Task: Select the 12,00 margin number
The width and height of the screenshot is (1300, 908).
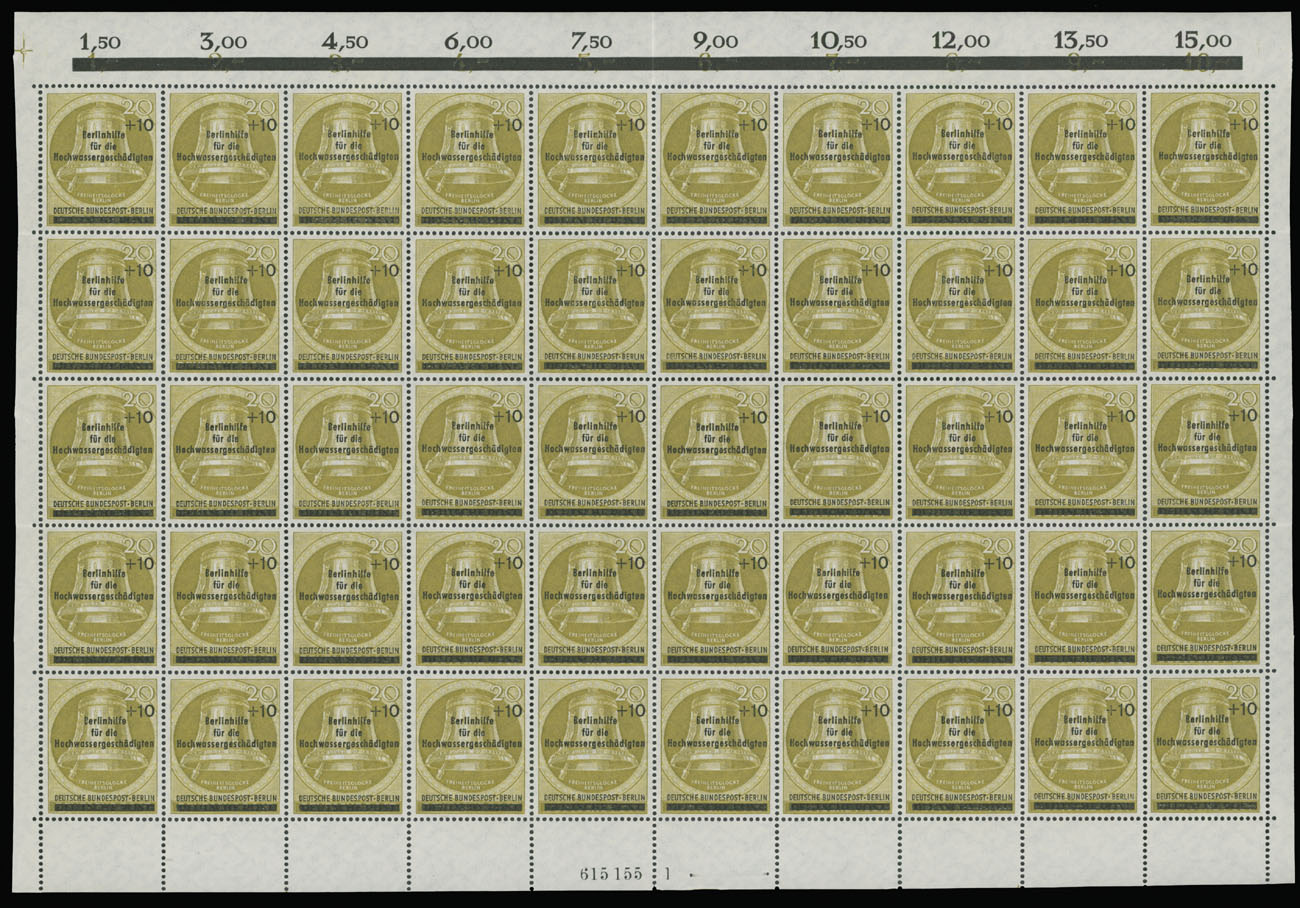Action: click(x=959, y=42)
